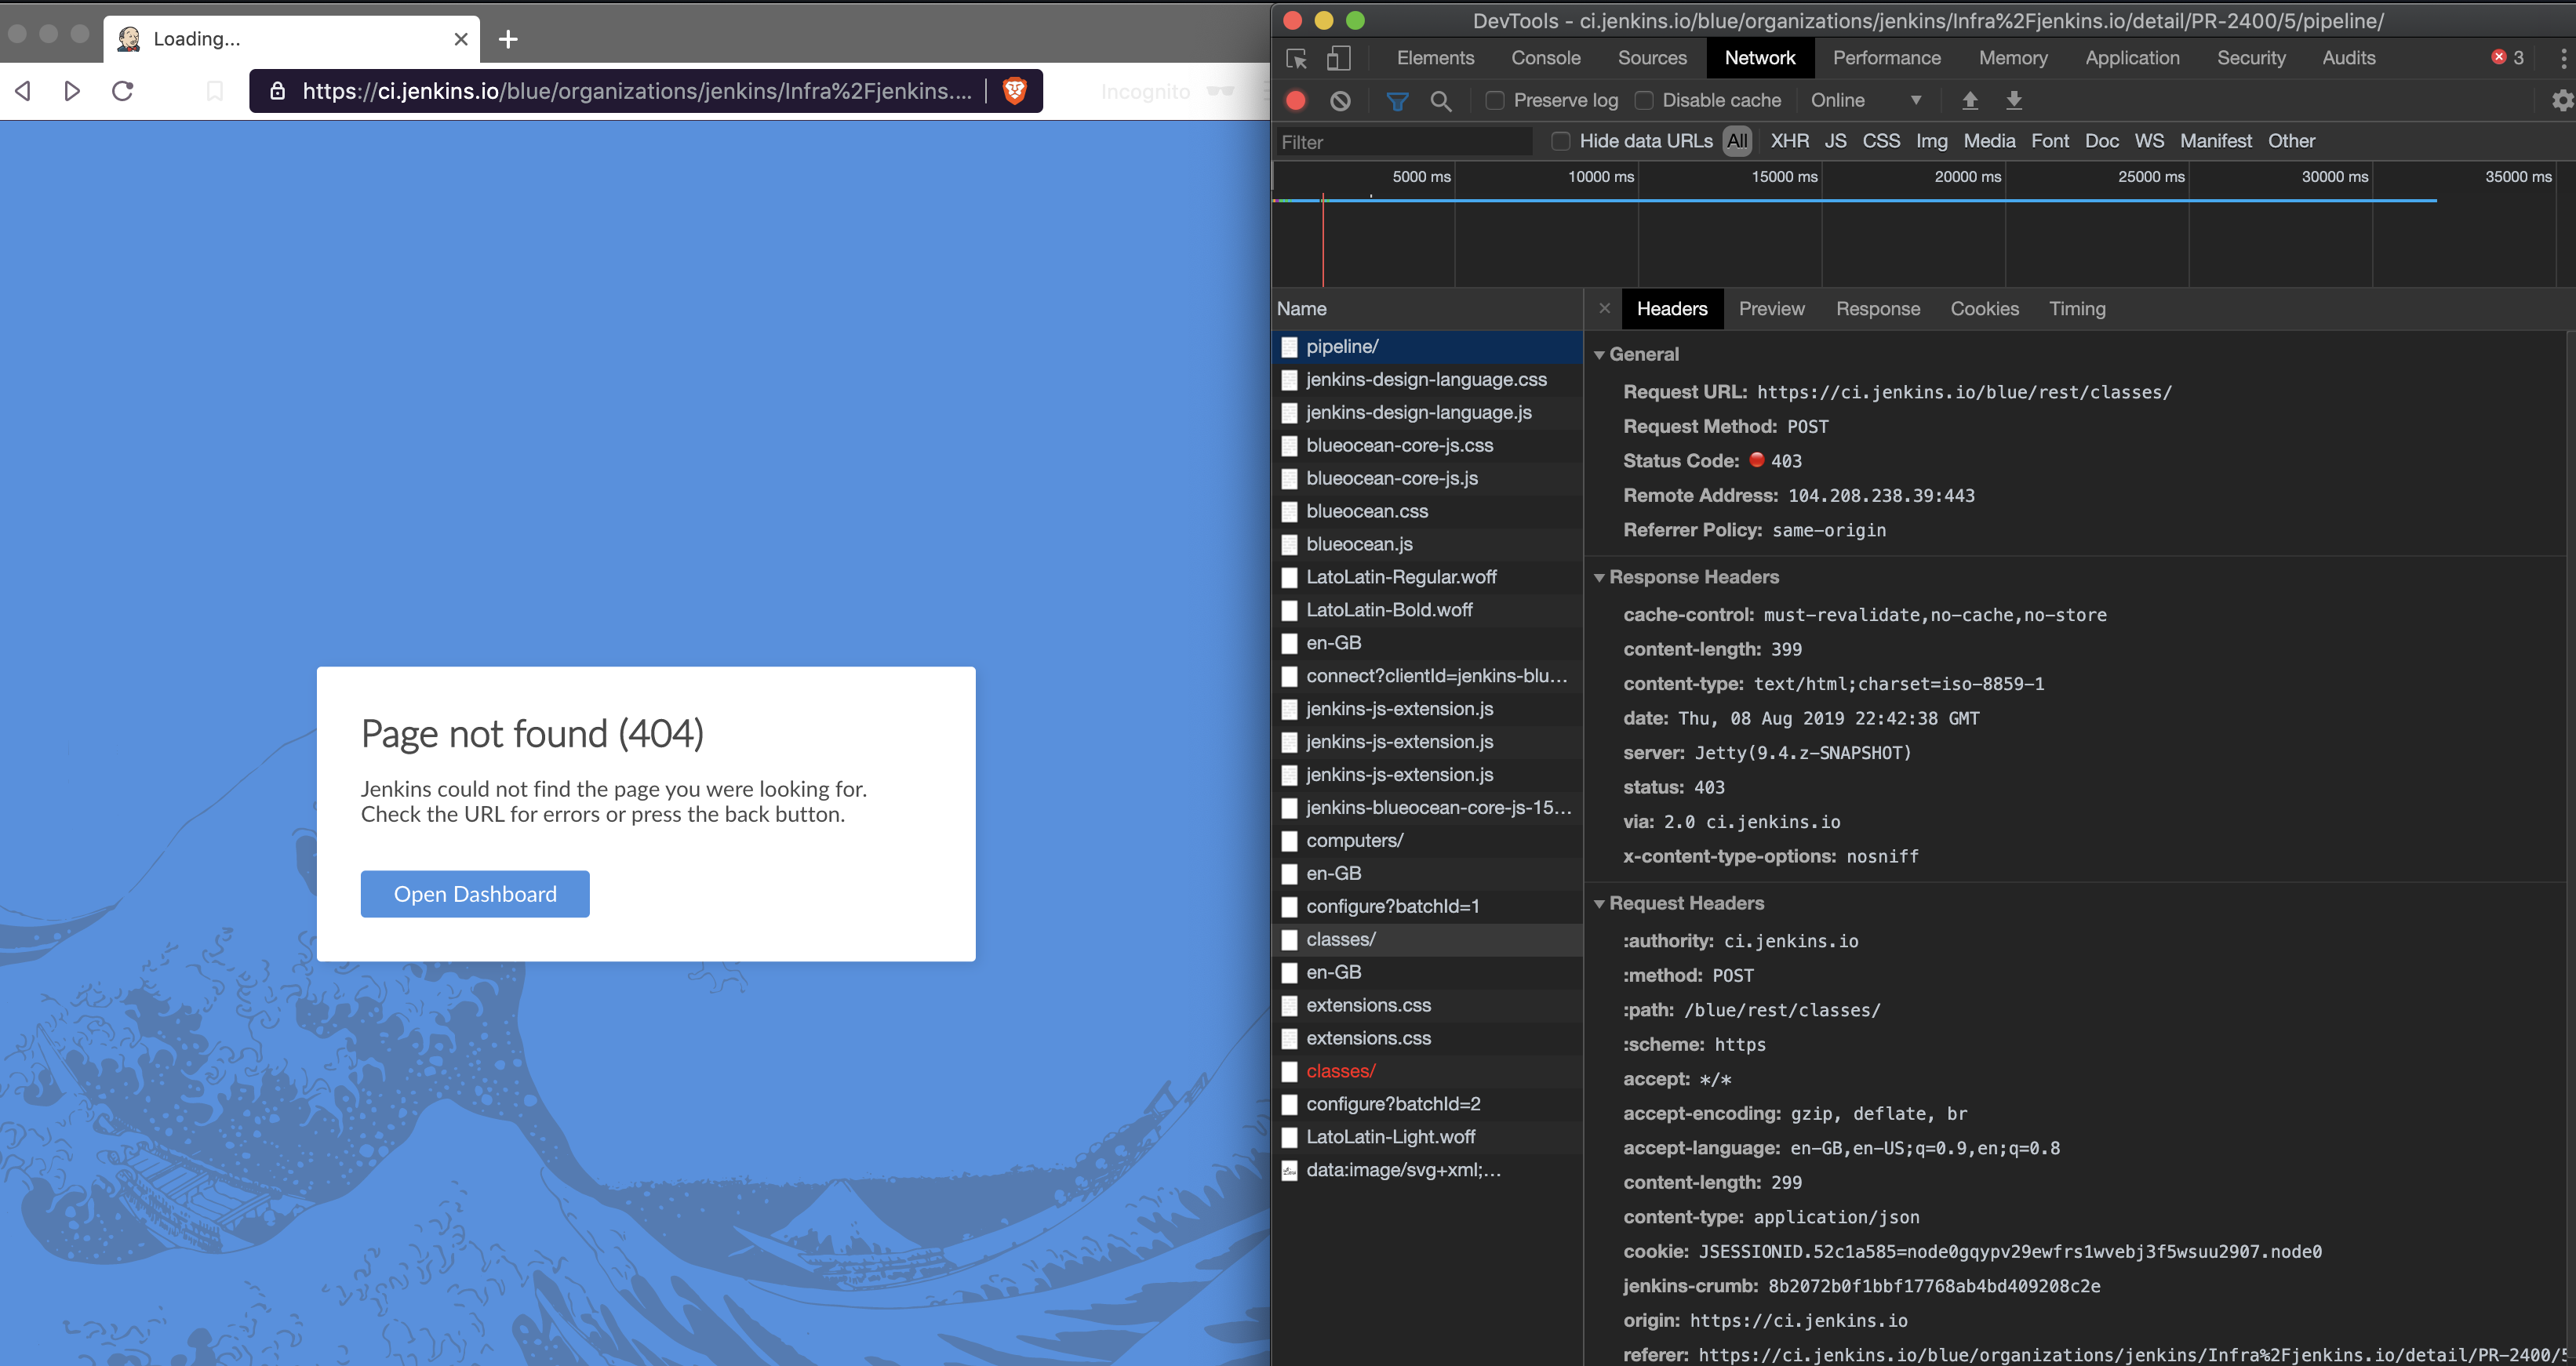Clear the network log with the clear icon
Viewport: 2576px width, 1366px height.
(1340, 100)
